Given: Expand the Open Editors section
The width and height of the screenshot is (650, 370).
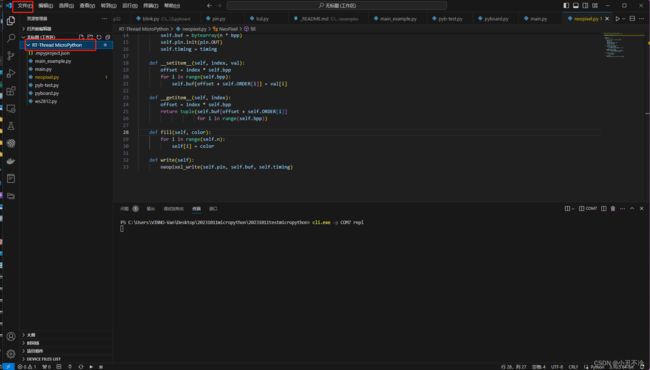Looking at the screenshot, I should point(66,29).
